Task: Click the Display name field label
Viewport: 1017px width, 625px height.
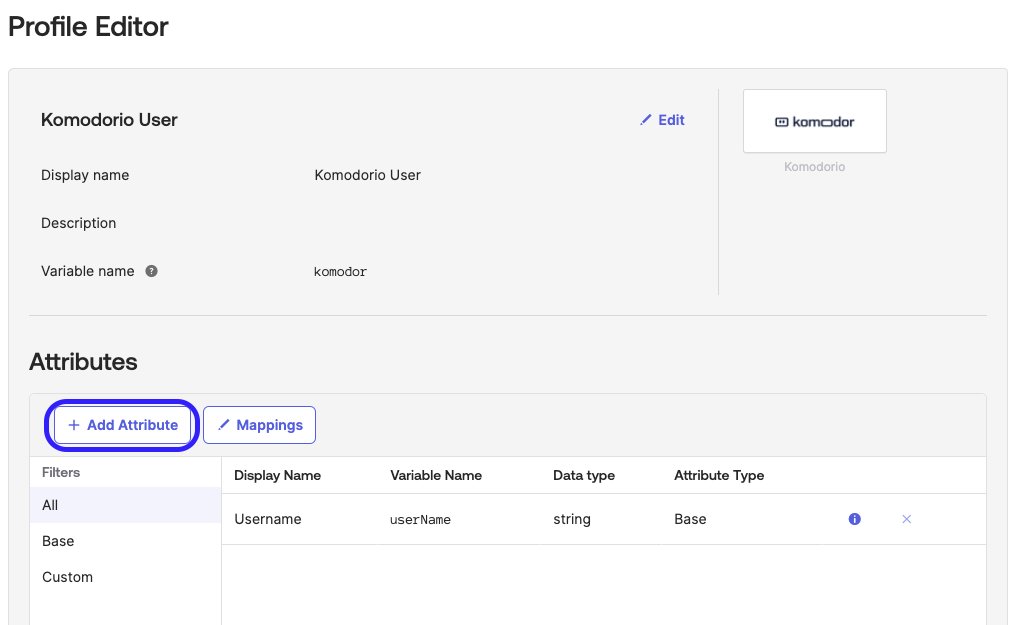Action: click(85, 175)
